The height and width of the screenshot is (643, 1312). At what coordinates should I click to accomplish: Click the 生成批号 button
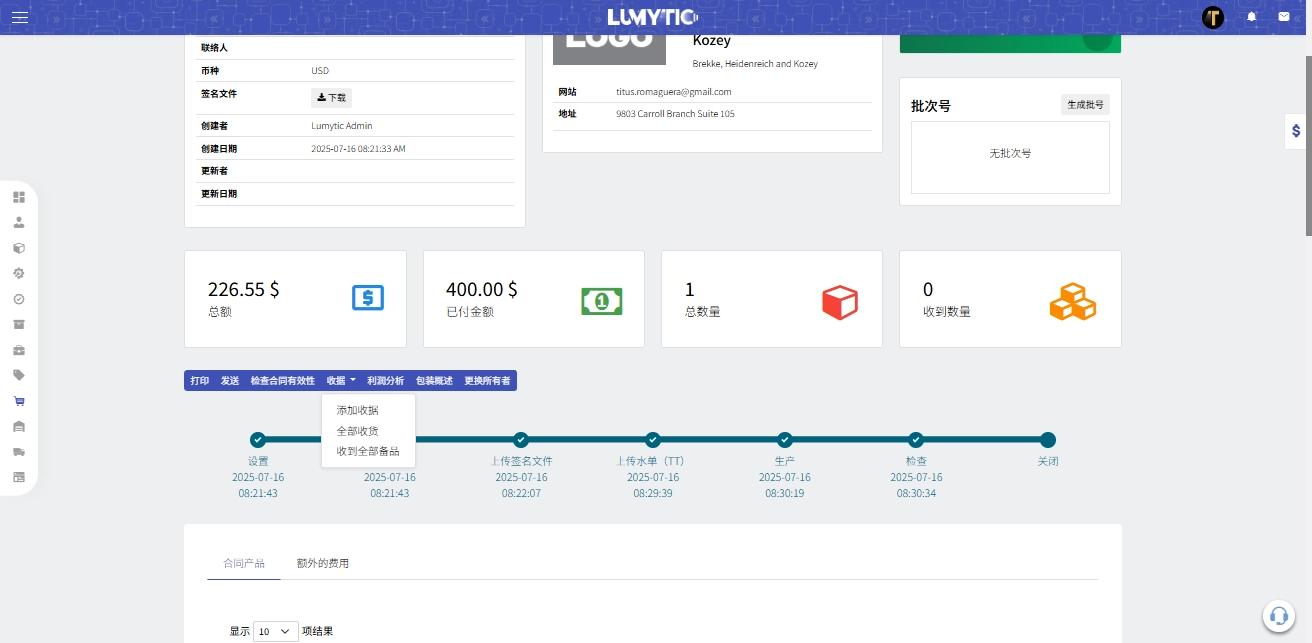(x=1085, y=105)
